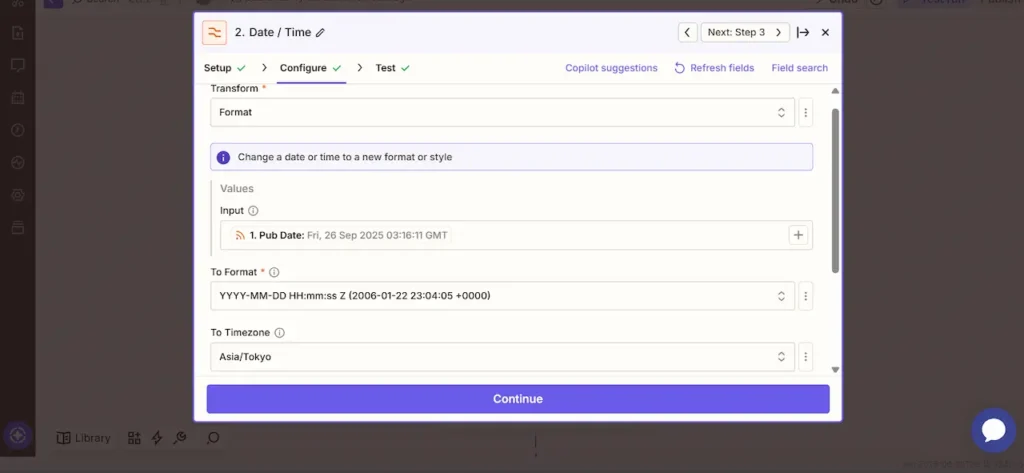Viewport: 1024px width, 473px height.
Task: Close the Date / Time step panel
Action: (x=825, y=32)
